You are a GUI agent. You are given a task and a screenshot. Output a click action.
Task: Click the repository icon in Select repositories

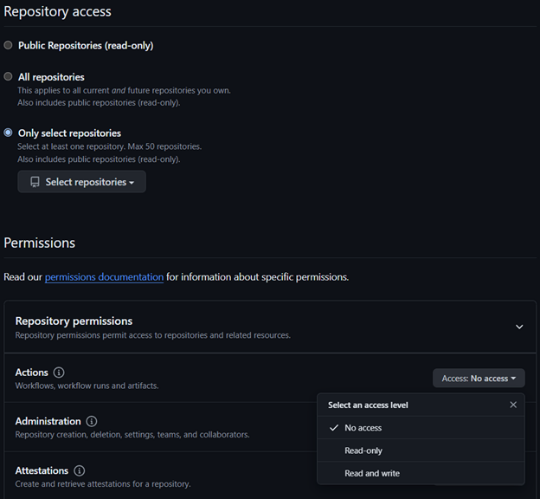35,182
